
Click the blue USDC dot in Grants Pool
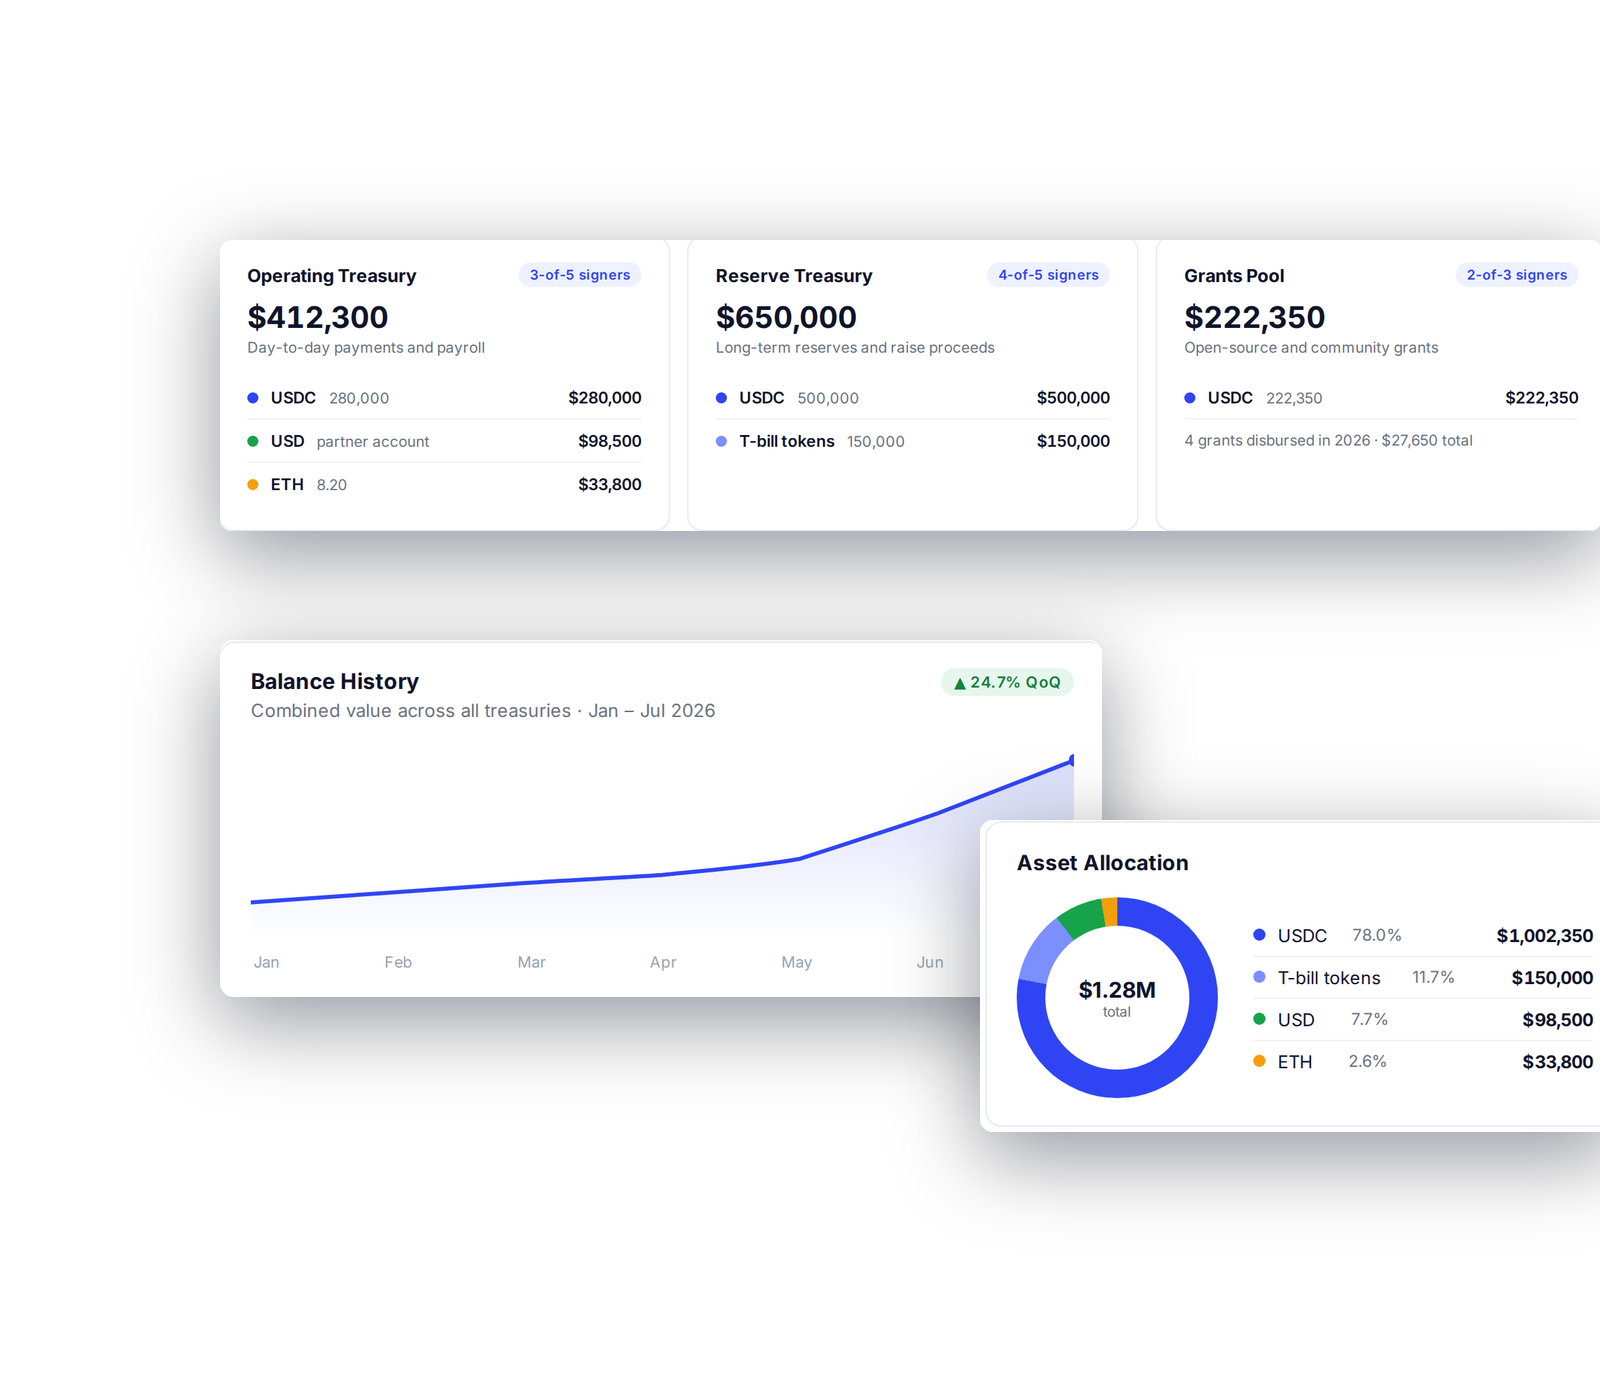(x=1190, y=398)
